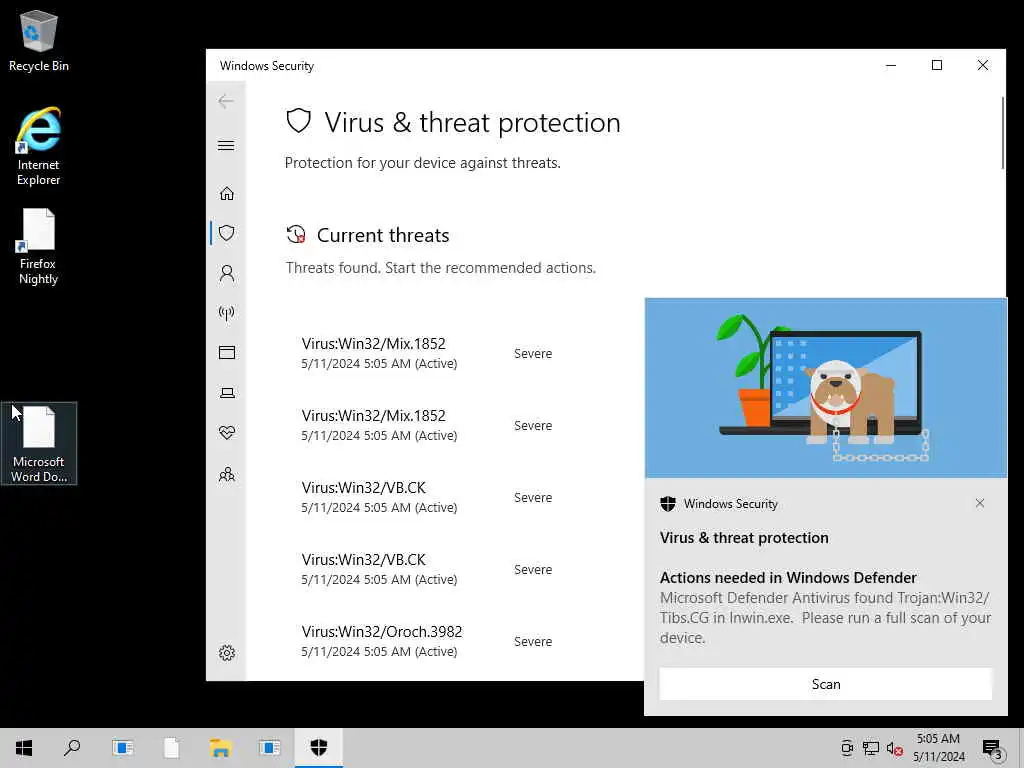Open Firewall & network protection icon

pos(227,313)
